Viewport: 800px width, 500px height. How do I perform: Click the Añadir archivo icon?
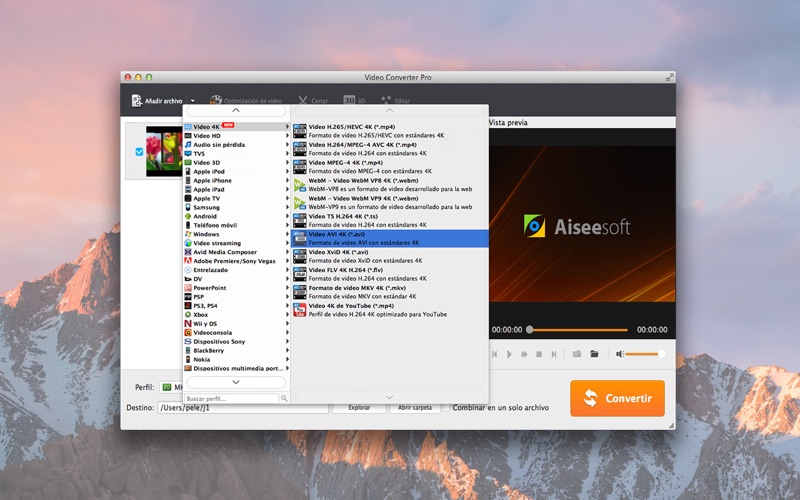pos(136,101)
